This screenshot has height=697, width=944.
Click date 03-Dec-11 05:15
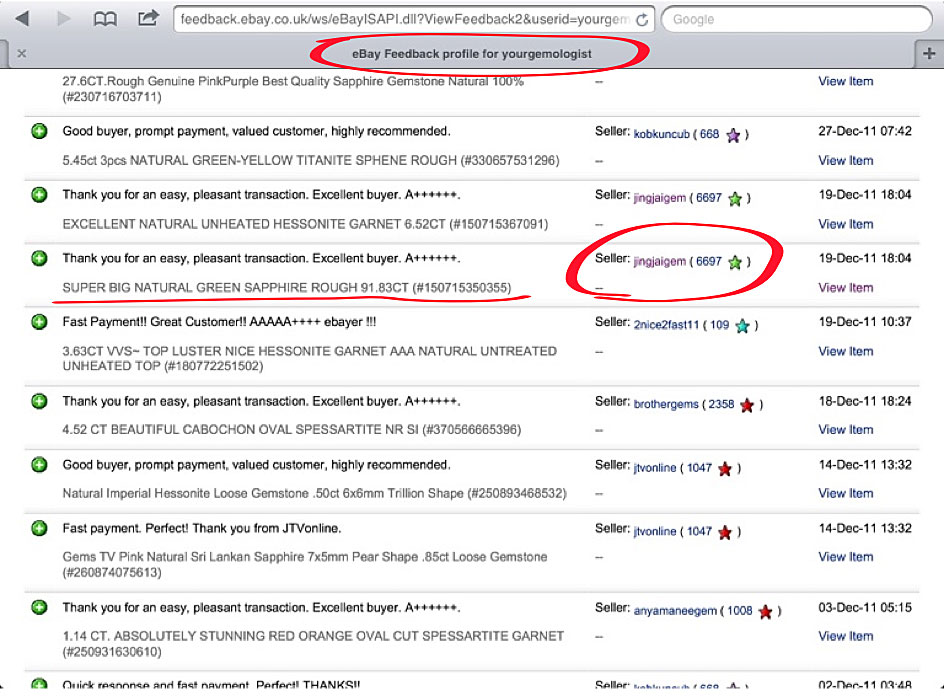(865, 608)
